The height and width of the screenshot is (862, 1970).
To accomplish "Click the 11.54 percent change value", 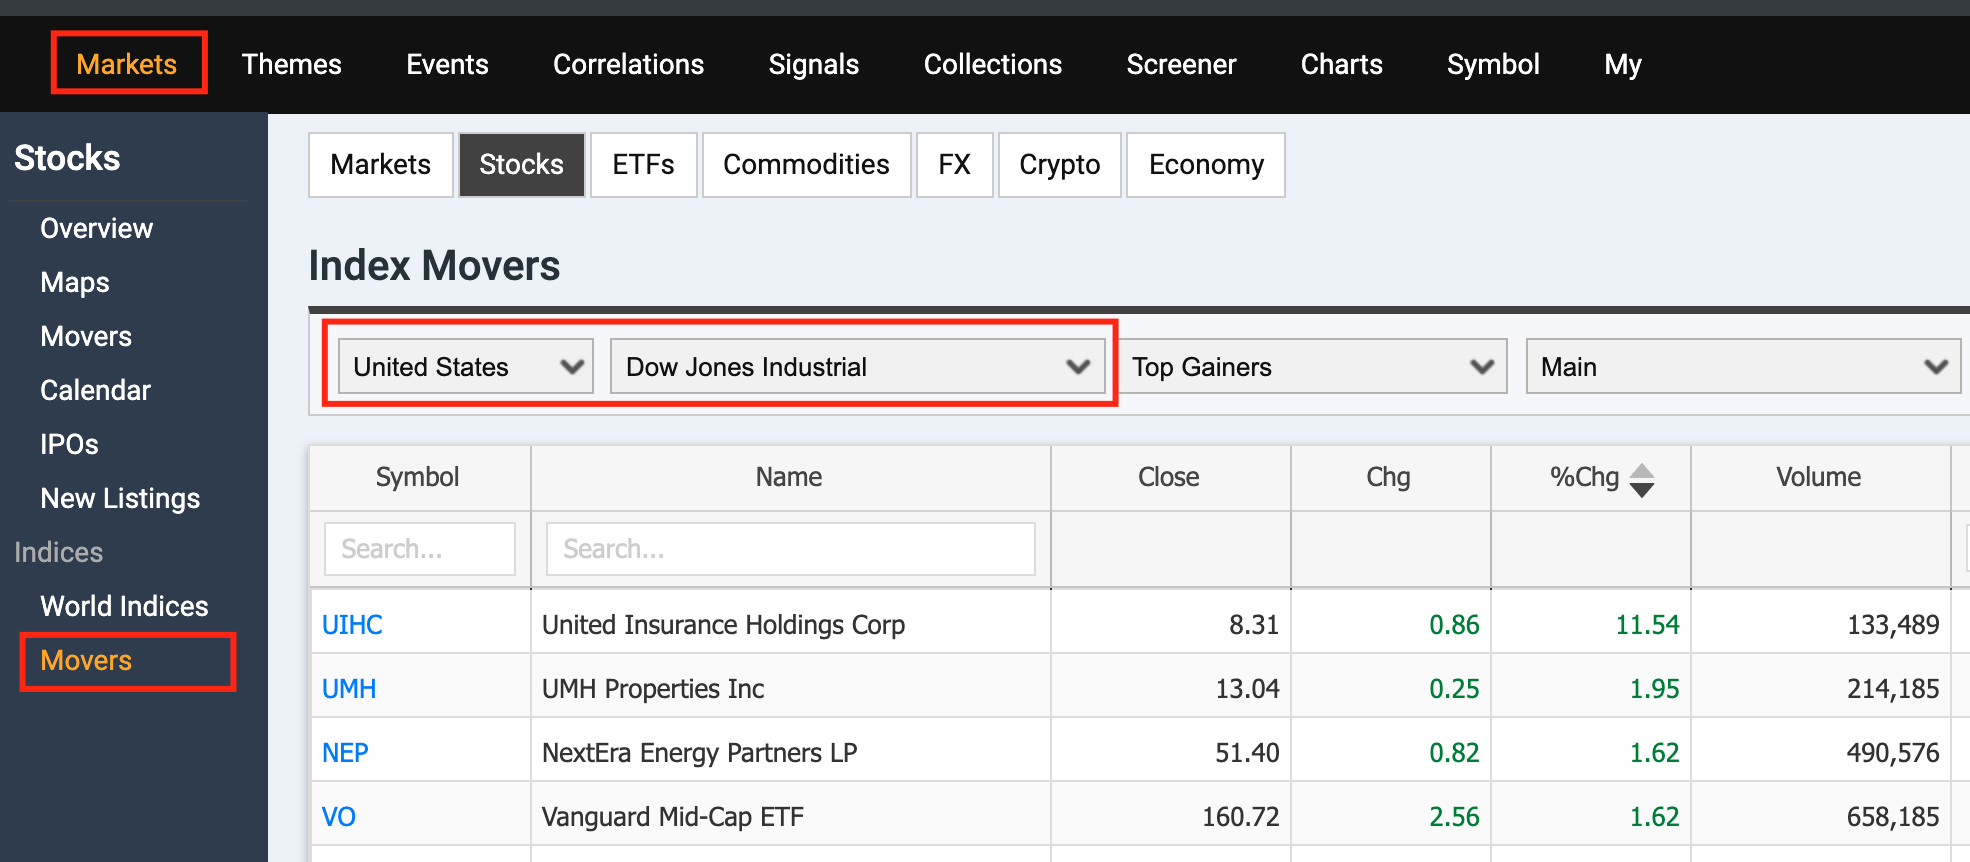I will click(1647, 625).
